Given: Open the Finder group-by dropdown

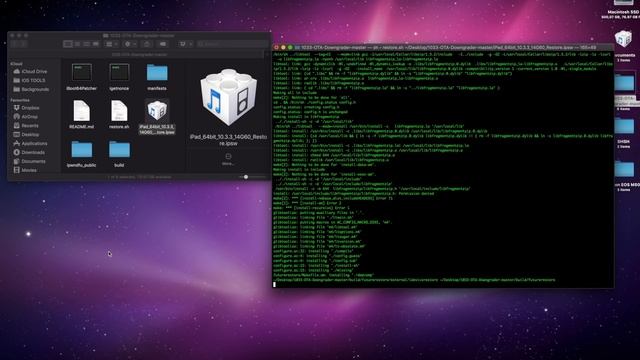Looking at the screenshot, I should click(111, 44).
